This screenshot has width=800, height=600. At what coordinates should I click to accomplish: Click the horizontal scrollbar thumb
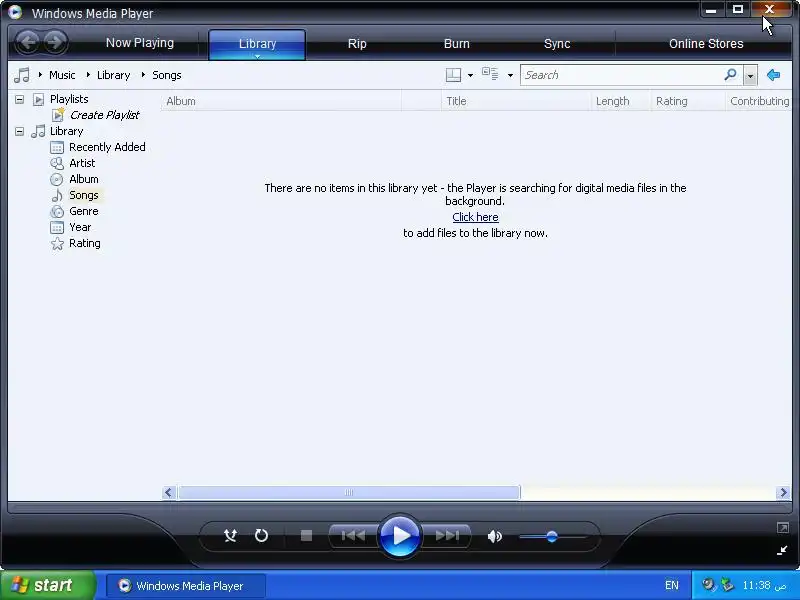coord(349,492)
